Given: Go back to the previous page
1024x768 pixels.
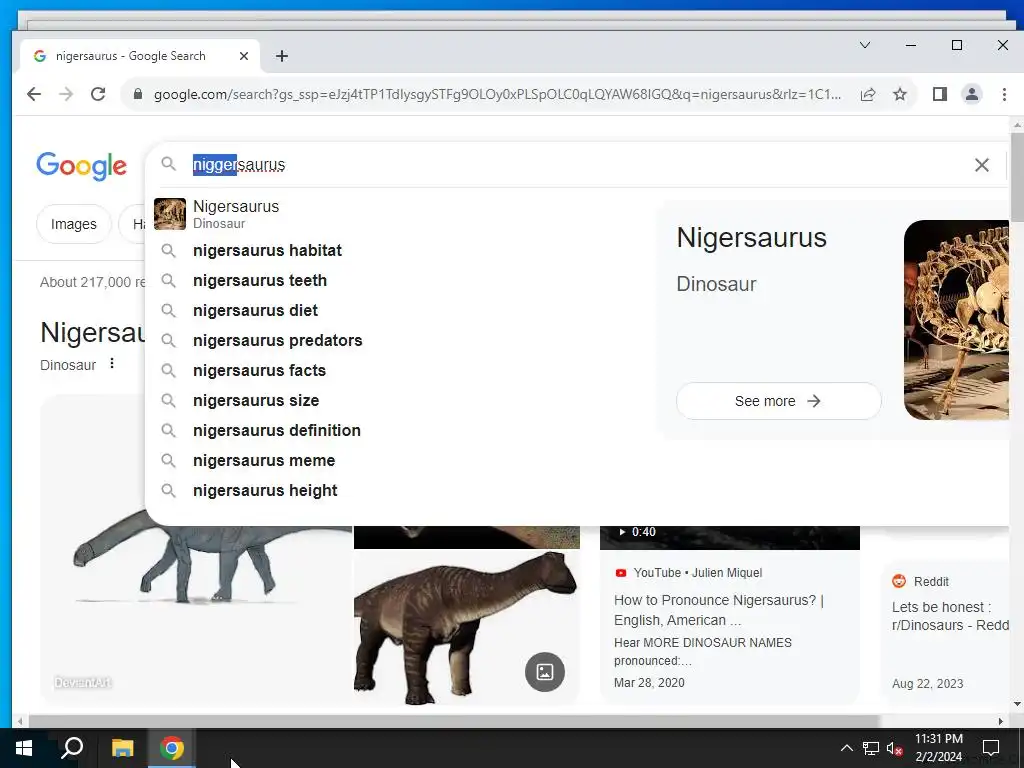Looking at the screenshot, I should pos(34,94).
